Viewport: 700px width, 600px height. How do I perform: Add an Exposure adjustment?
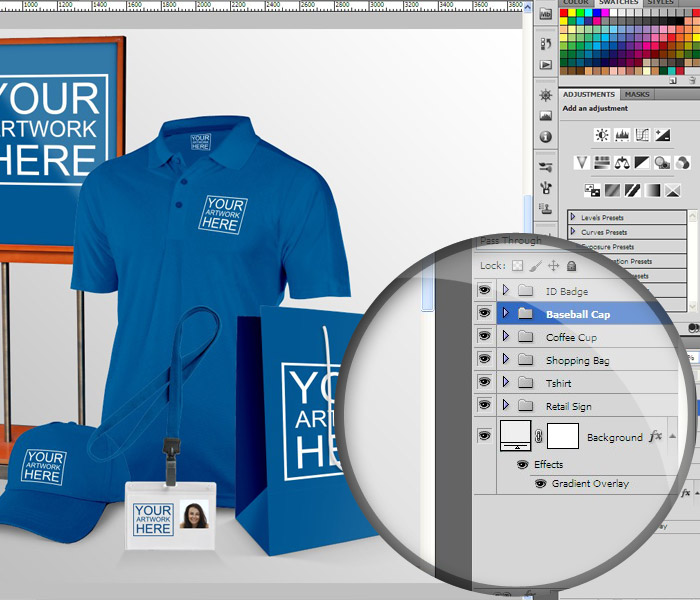click(x=662, y=135)
